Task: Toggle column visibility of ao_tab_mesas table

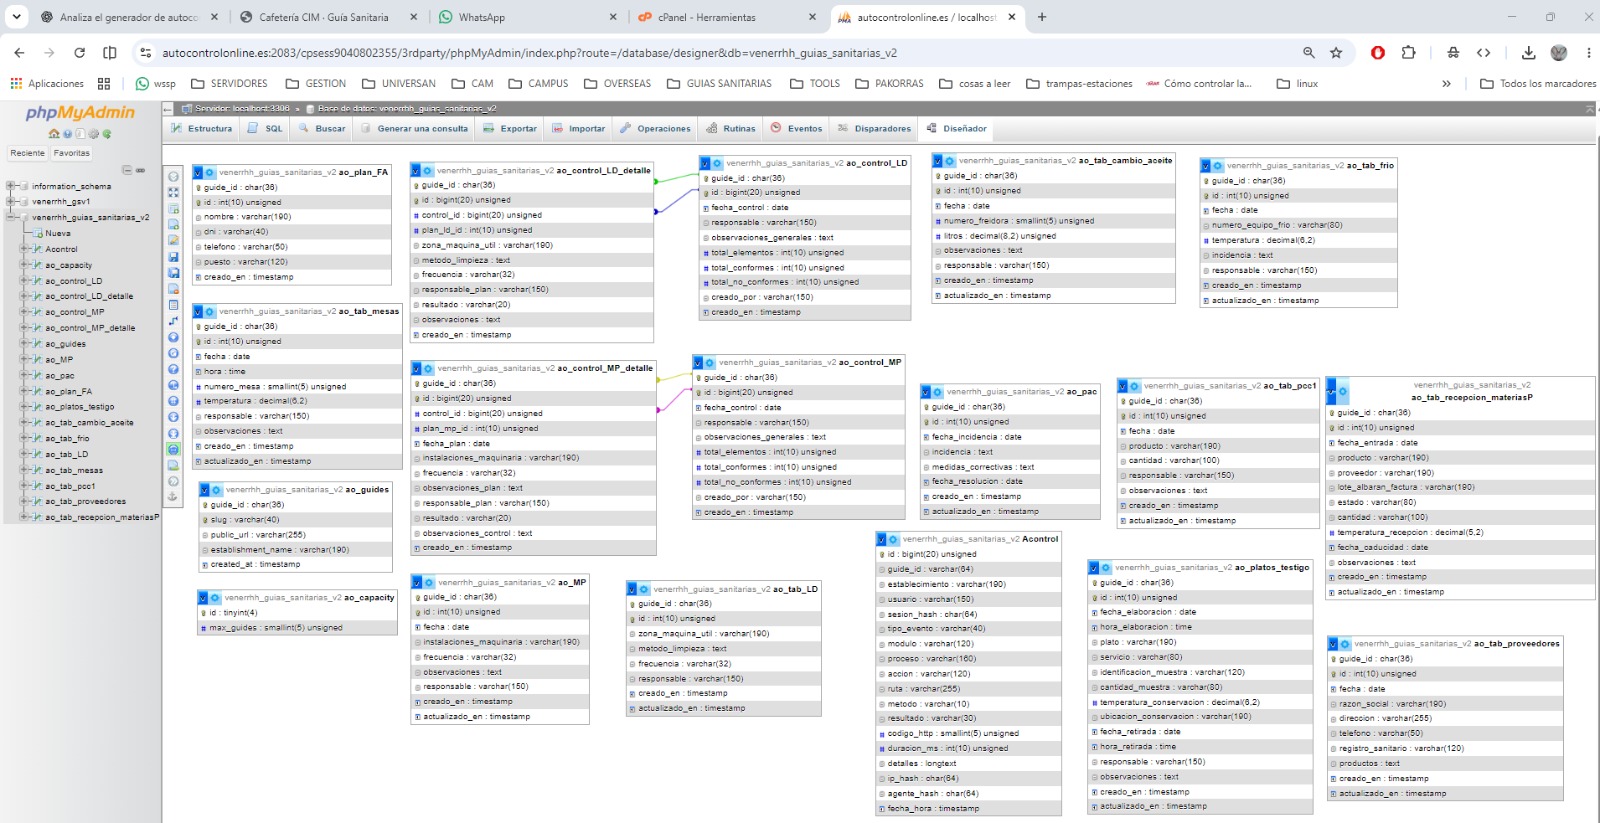Action: click(198, 312)
